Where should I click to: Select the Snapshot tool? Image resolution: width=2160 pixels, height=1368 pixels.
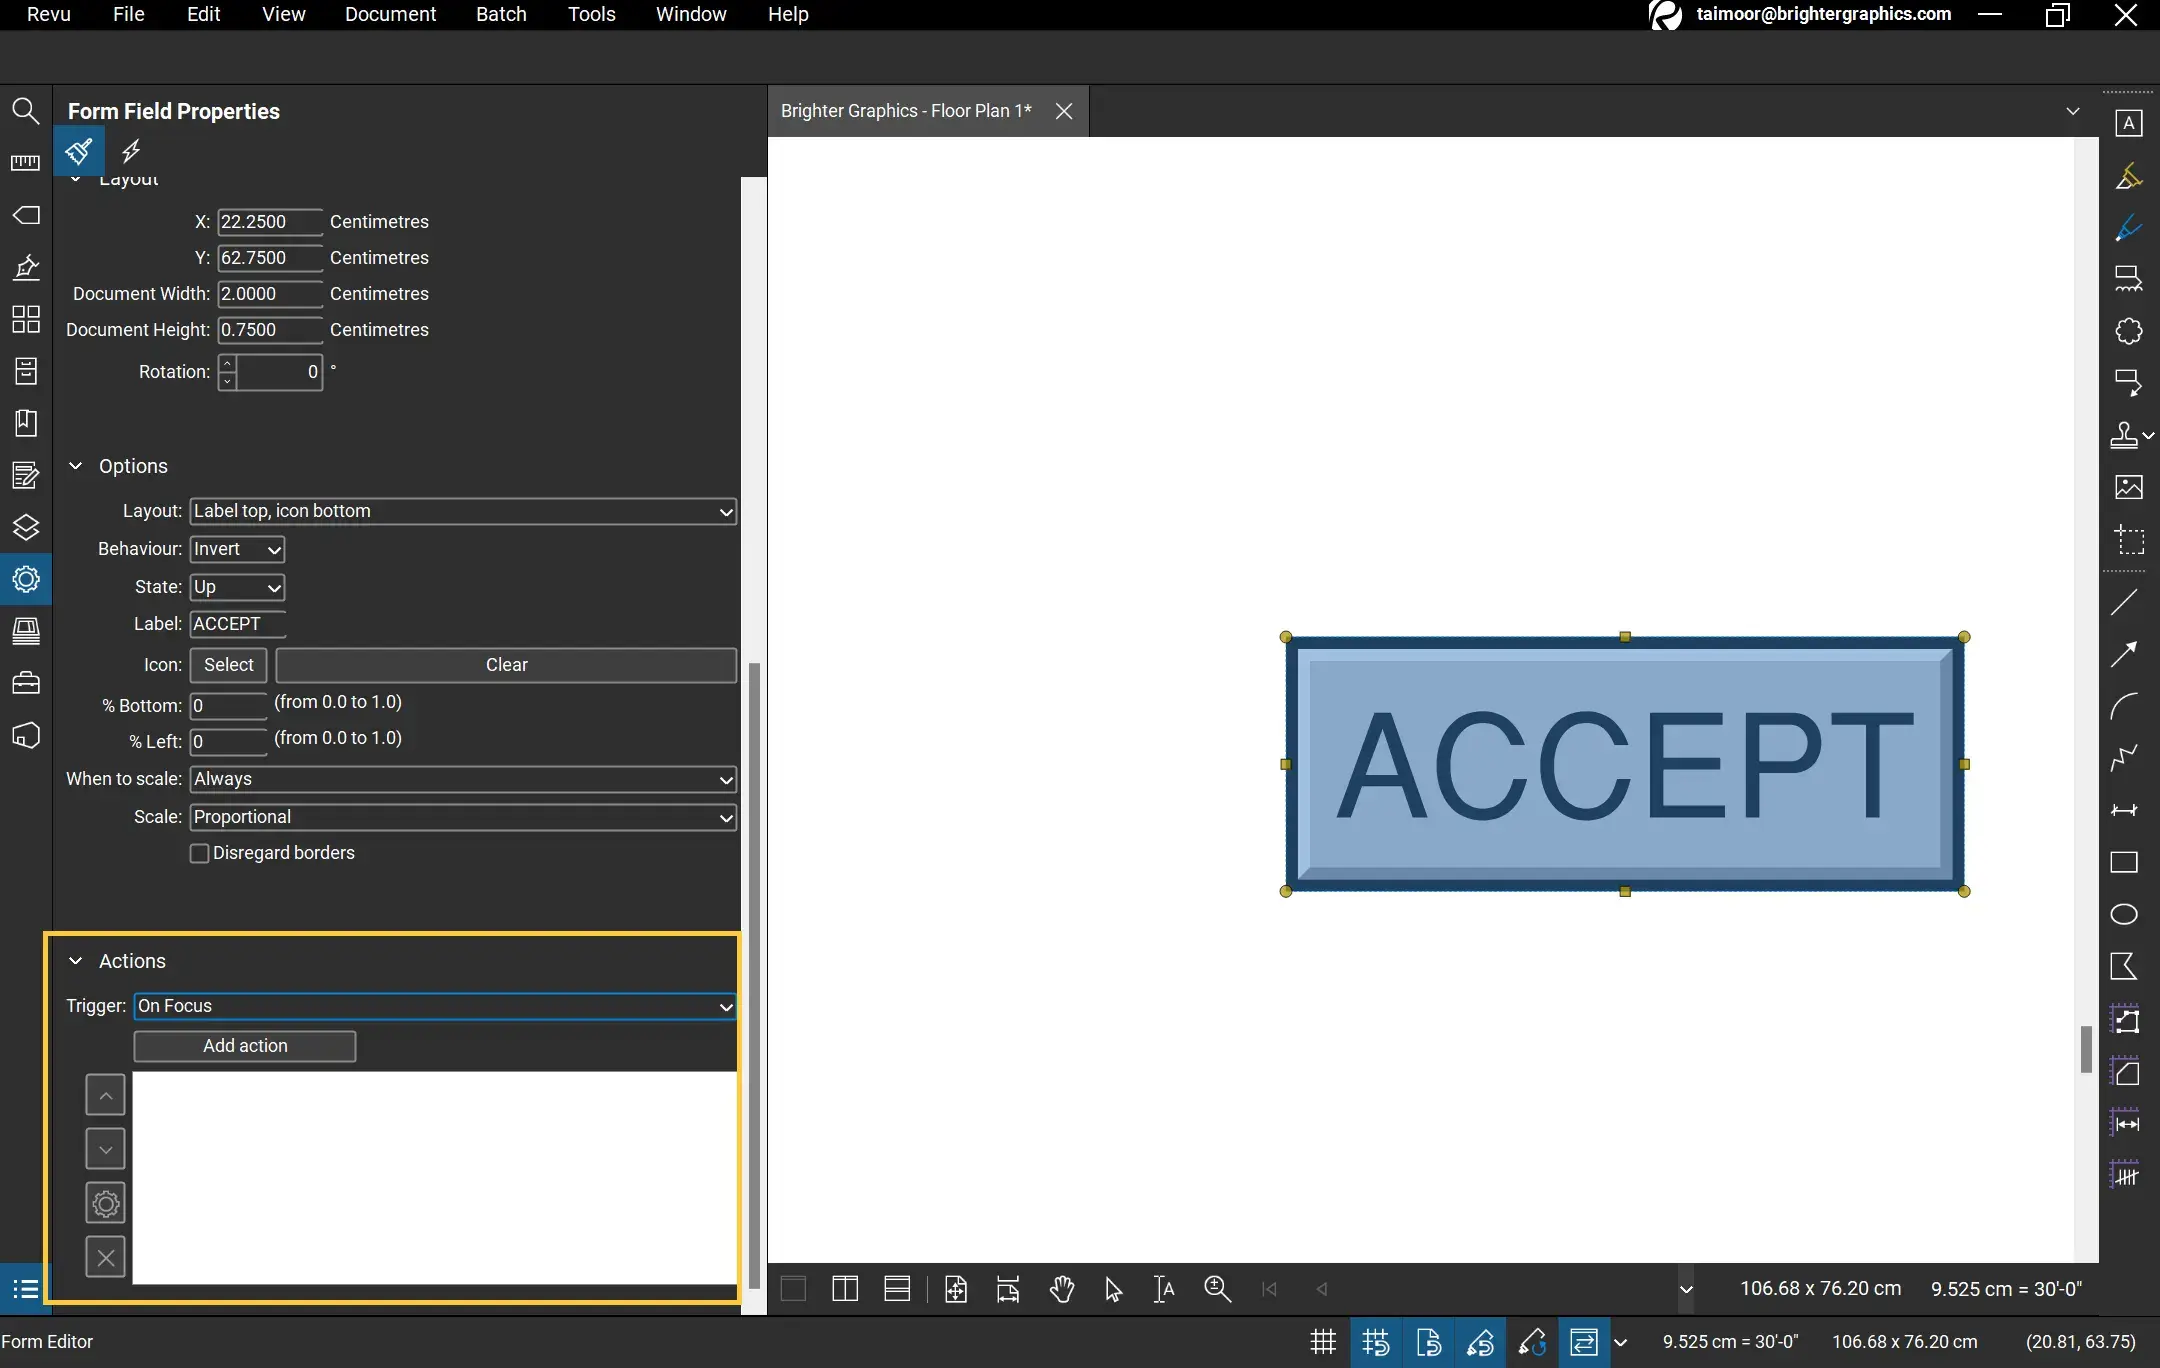[x=2128, y=540]
